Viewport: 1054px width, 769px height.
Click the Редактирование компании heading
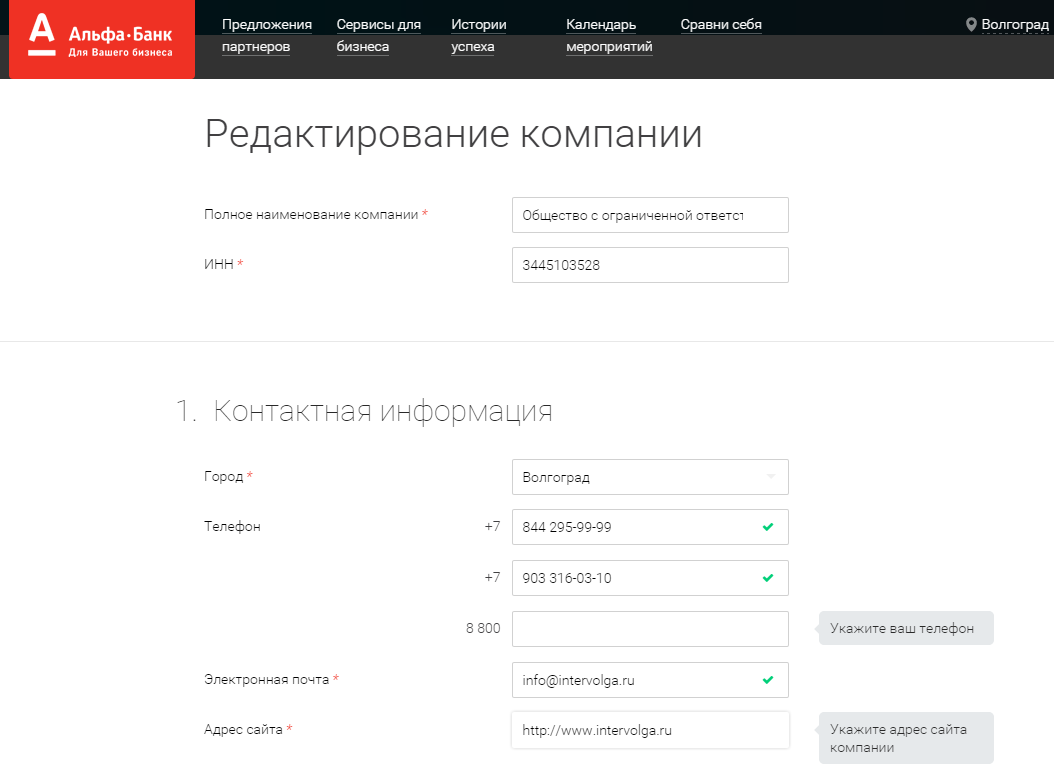(453, 134)
